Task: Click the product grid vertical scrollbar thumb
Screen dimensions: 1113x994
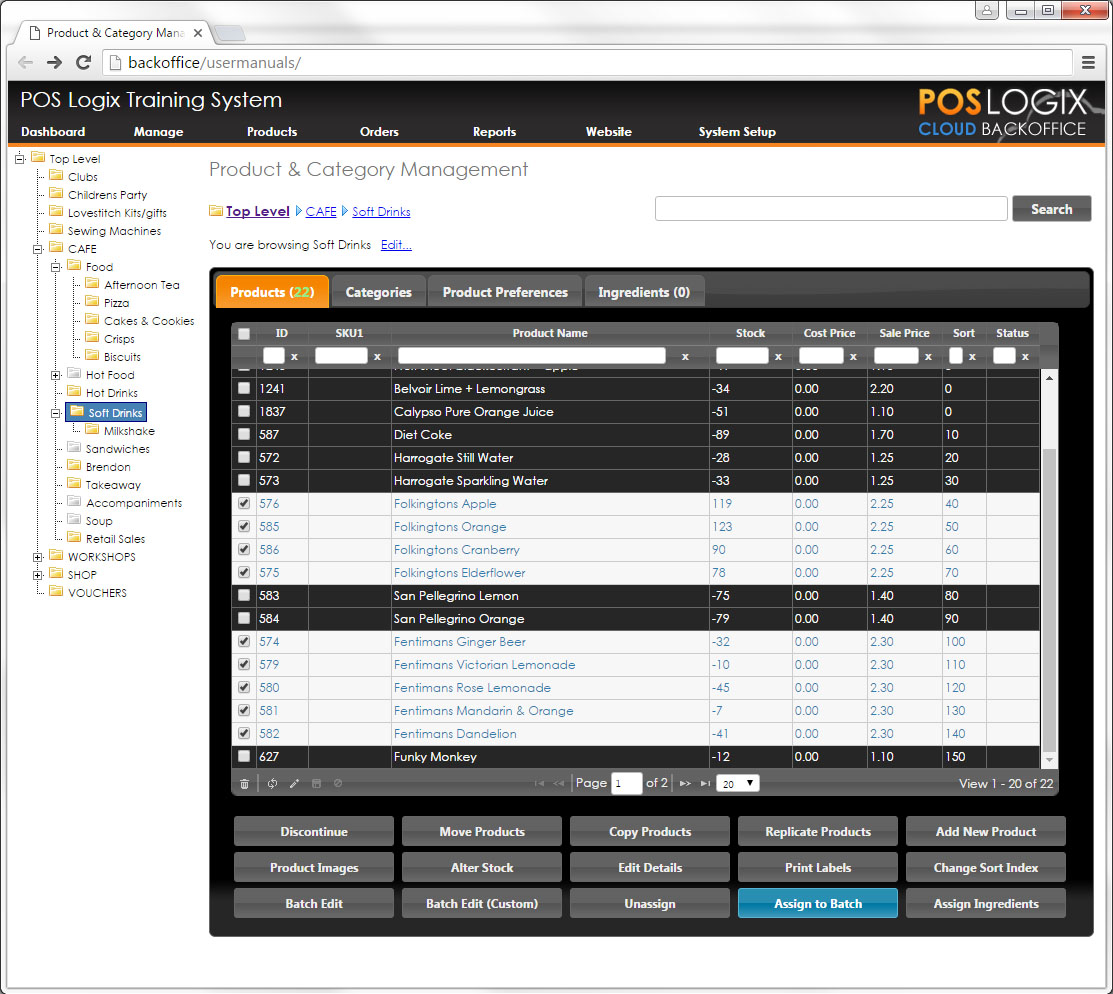Action: 1048,599
